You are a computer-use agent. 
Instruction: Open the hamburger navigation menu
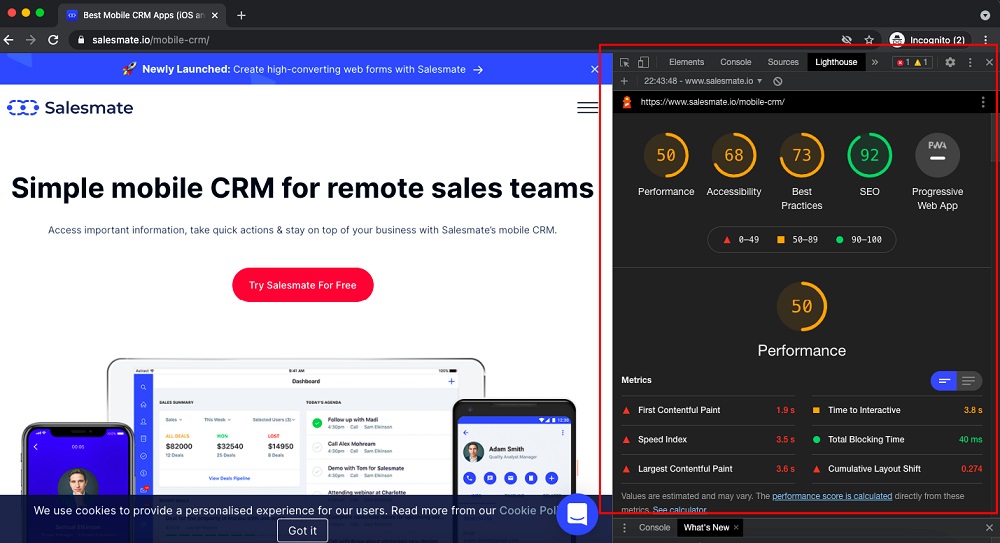(587, 108)
